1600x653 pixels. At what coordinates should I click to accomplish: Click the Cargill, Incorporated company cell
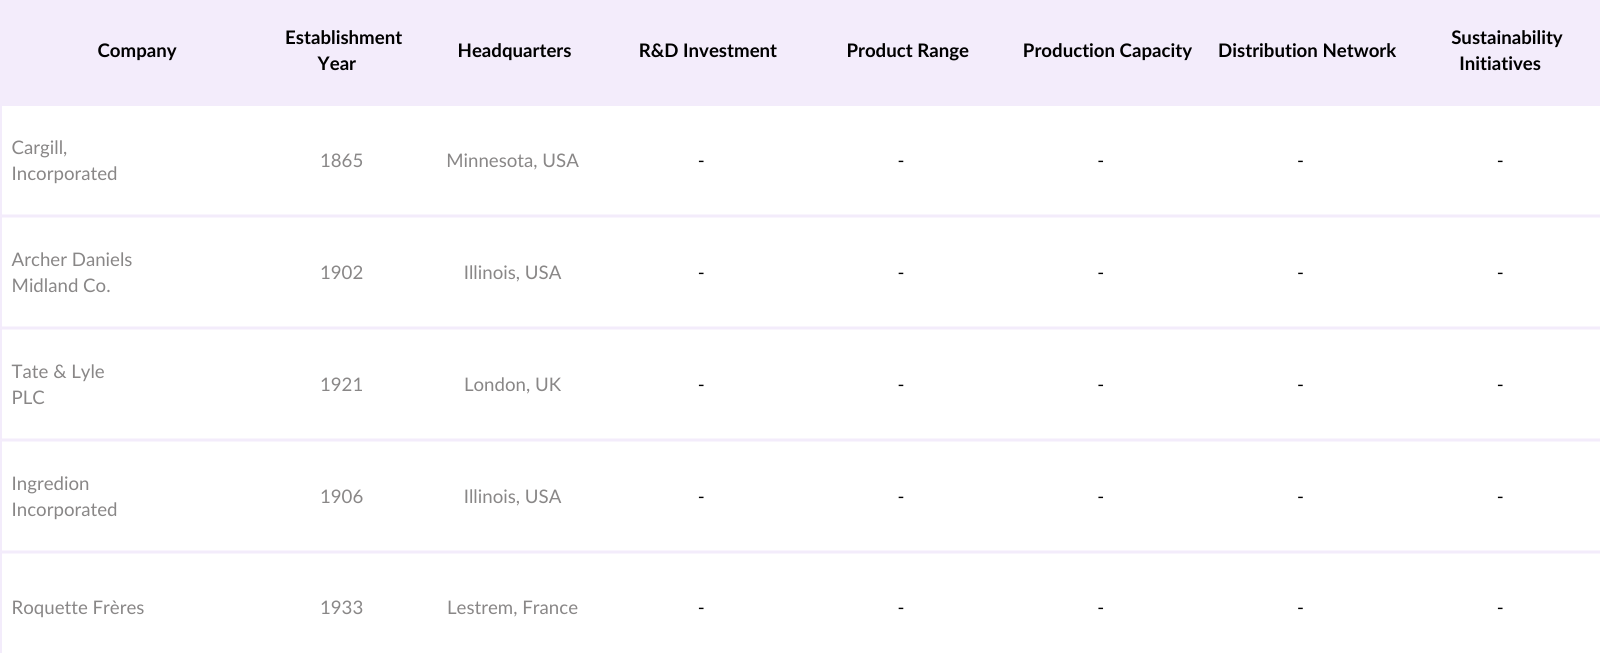click(x=64, y=161)
